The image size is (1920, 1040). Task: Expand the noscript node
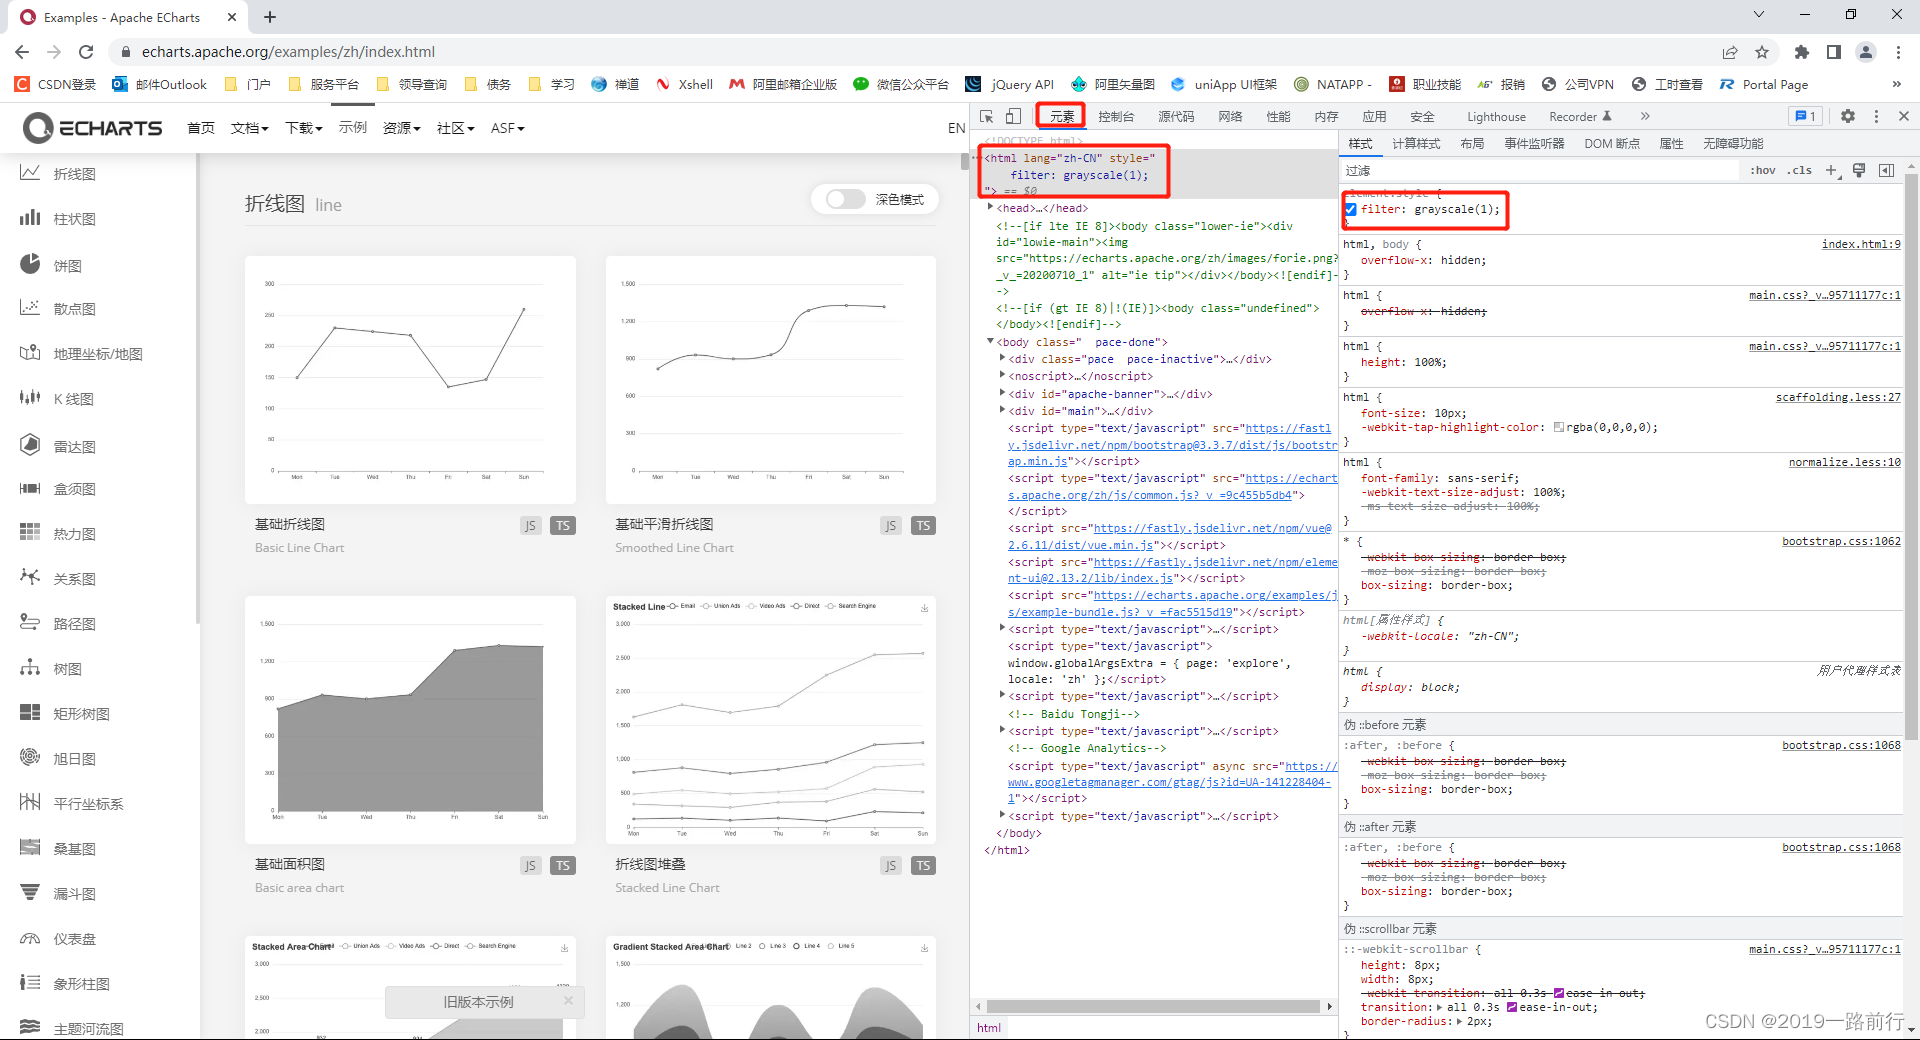tap(1002, 375)
